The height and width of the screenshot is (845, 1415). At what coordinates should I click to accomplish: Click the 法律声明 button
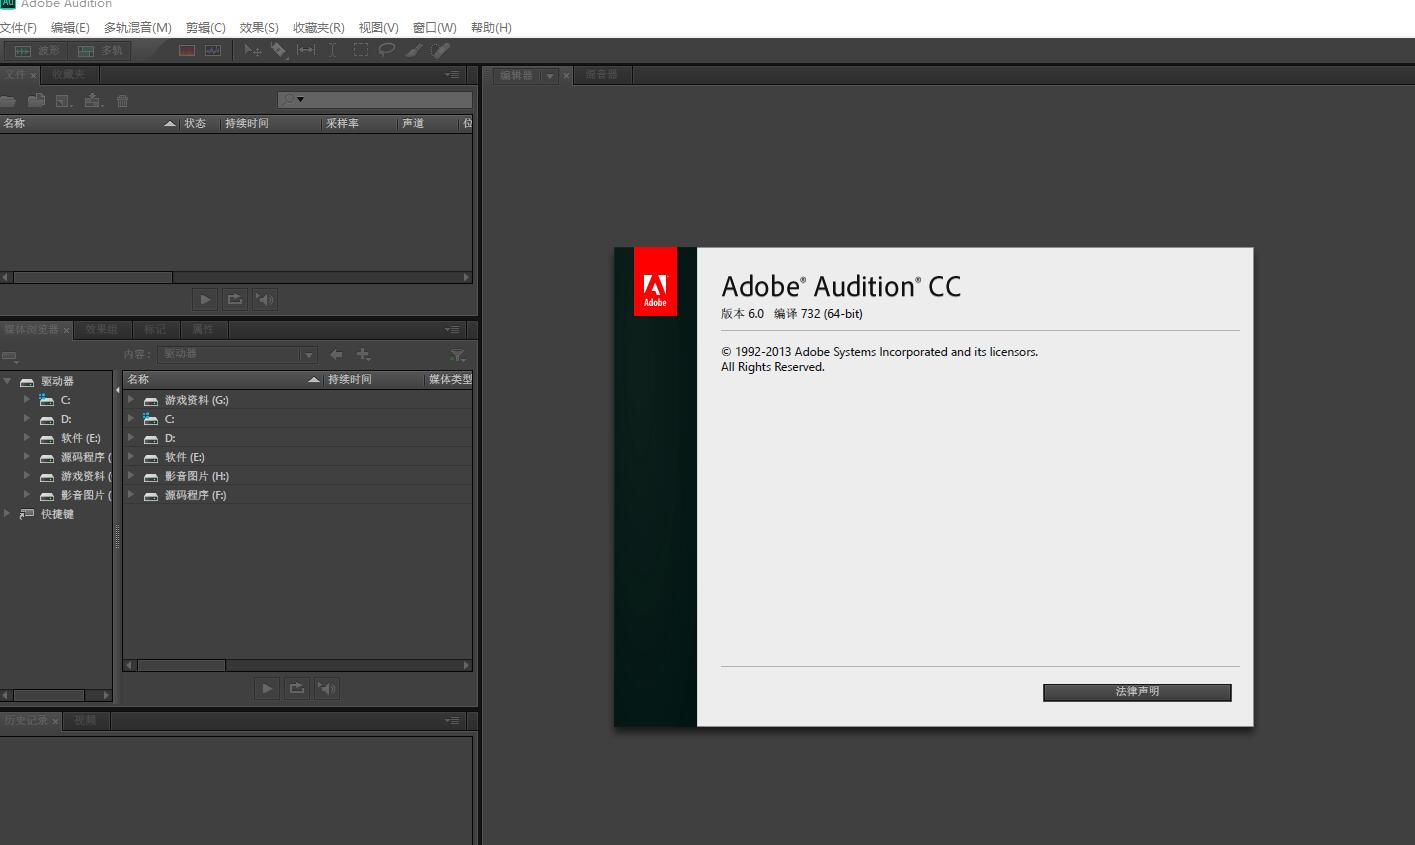[1137, 692]
